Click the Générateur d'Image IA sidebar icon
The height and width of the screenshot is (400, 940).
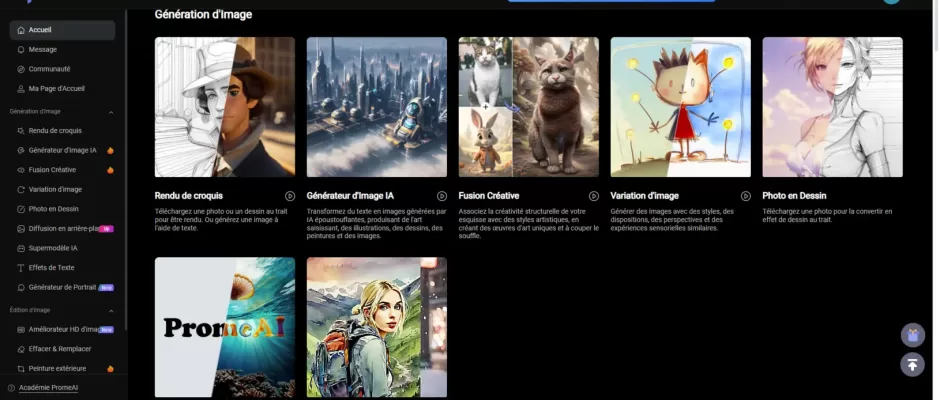click(21, 151)
